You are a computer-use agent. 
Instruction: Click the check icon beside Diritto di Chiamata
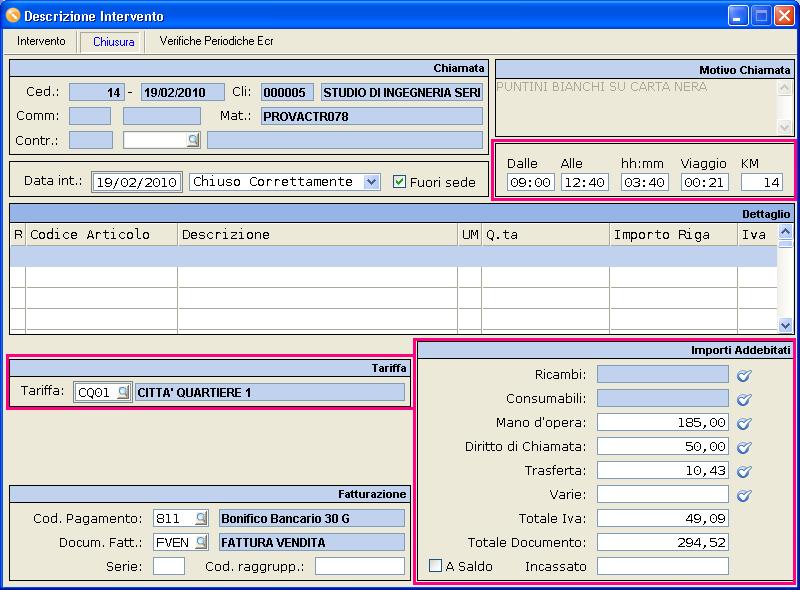[x=744, y=447]
